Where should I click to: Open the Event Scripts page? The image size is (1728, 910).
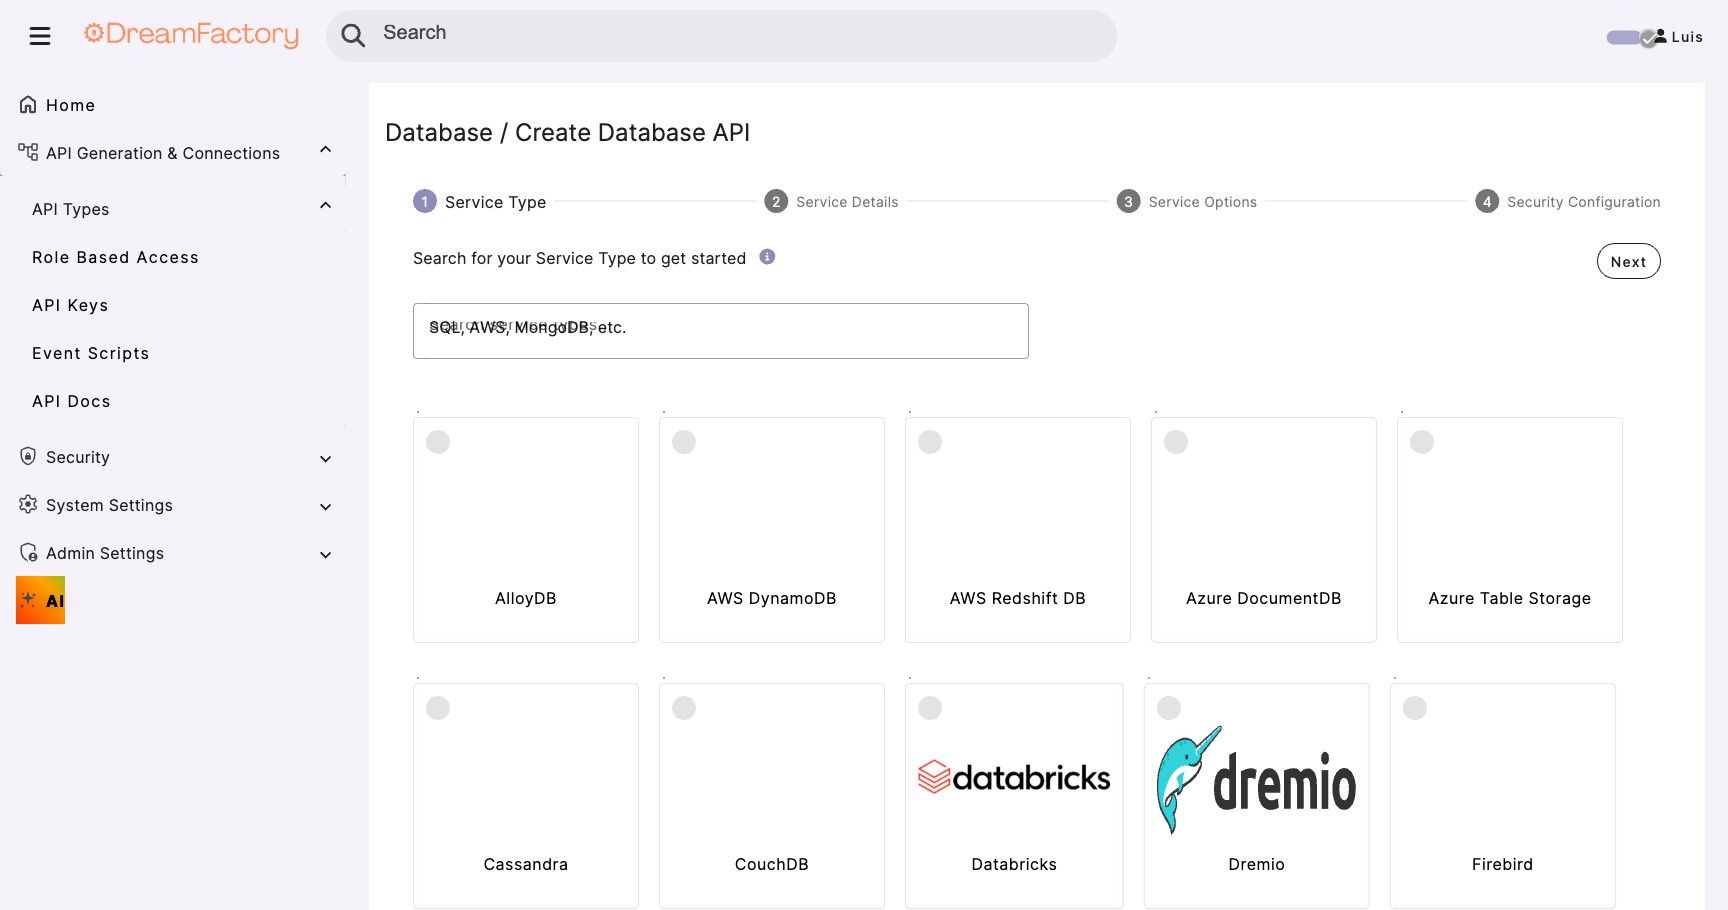tap(90, 353)
